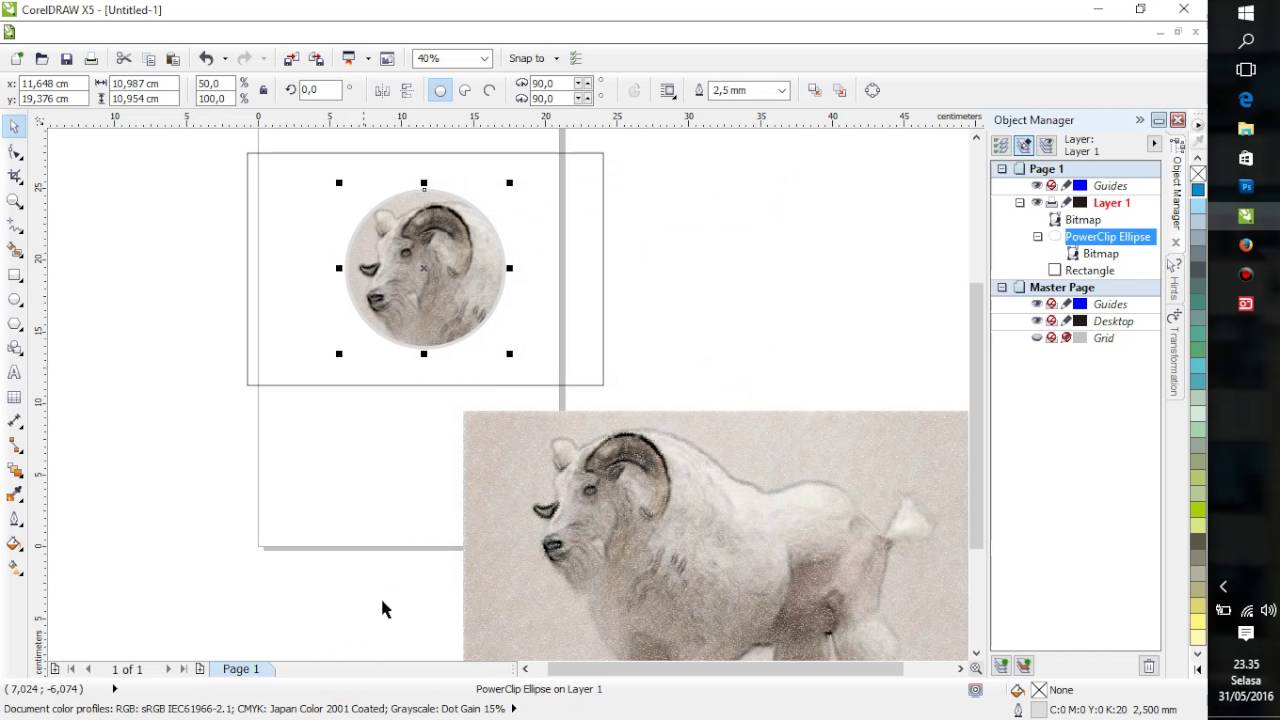Viewport: 1280px width, 720px height.
Task: Toggle visibility of the Master Page Grid layer
Action: pos(1036,338)
